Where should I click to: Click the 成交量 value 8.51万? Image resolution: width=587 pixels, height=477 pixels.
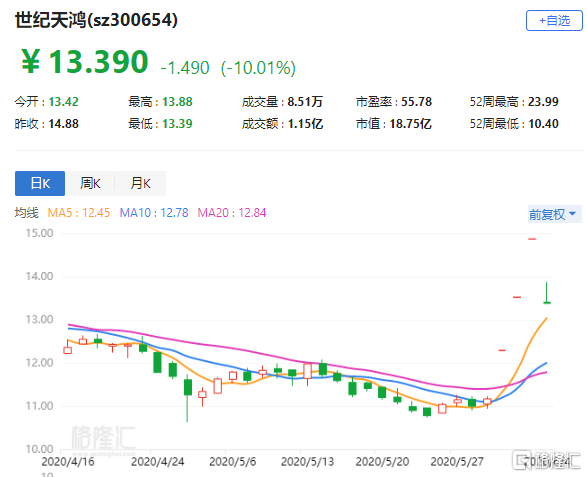[305, 102]
